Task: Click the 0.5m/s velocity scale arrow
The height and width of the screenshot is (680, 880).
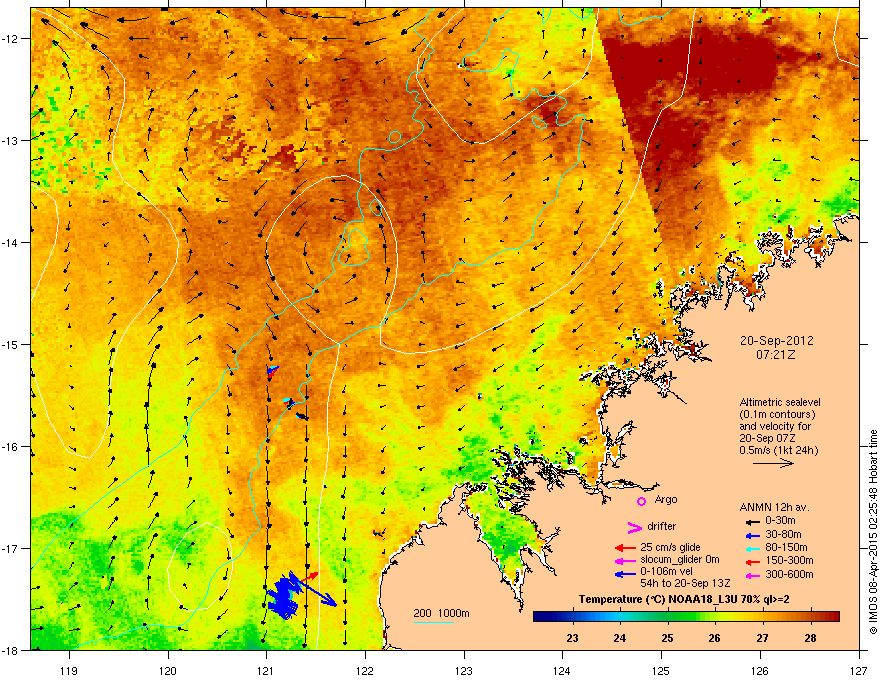Action: [x=773, y=463]
